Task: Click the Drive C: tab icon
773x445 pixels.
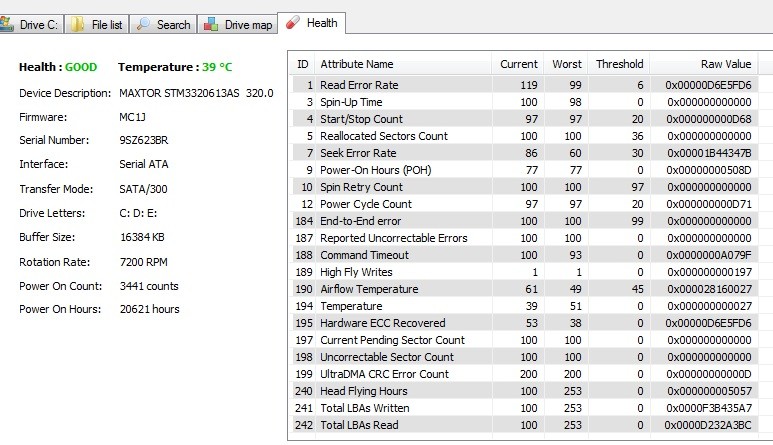Action: [x=6, y=24]
